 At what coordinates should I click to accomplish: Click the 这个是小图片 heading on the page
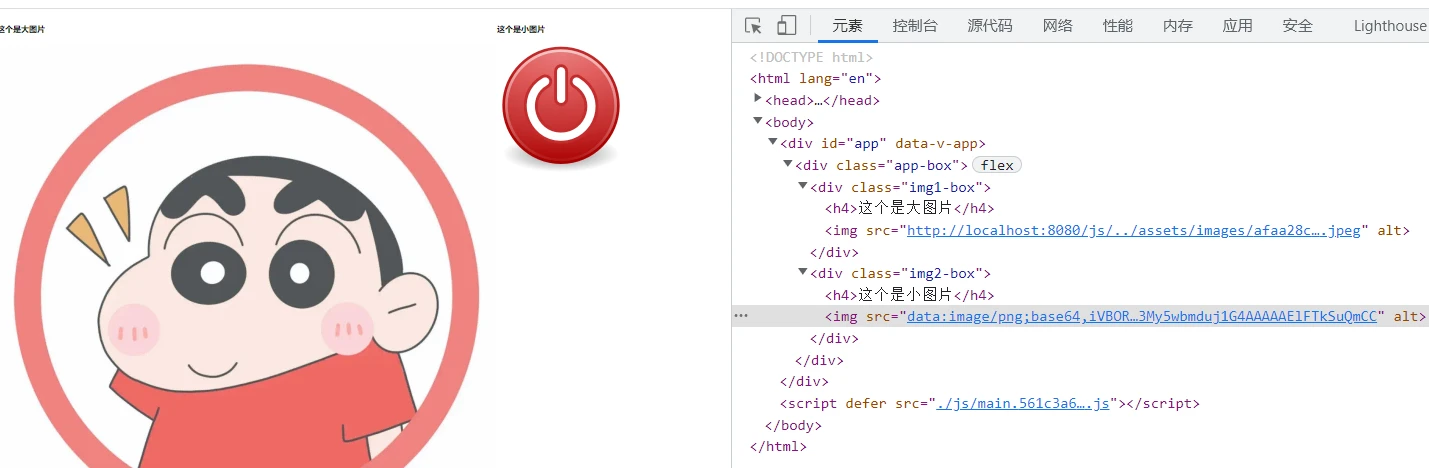pos(521,29)
